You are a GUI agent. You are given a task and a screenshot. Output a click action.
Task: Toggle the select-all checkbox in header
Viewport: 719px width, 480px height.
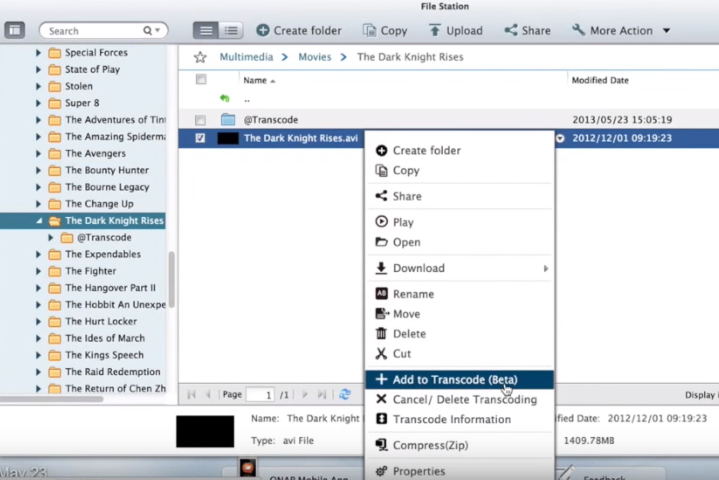tap(201, 79)
